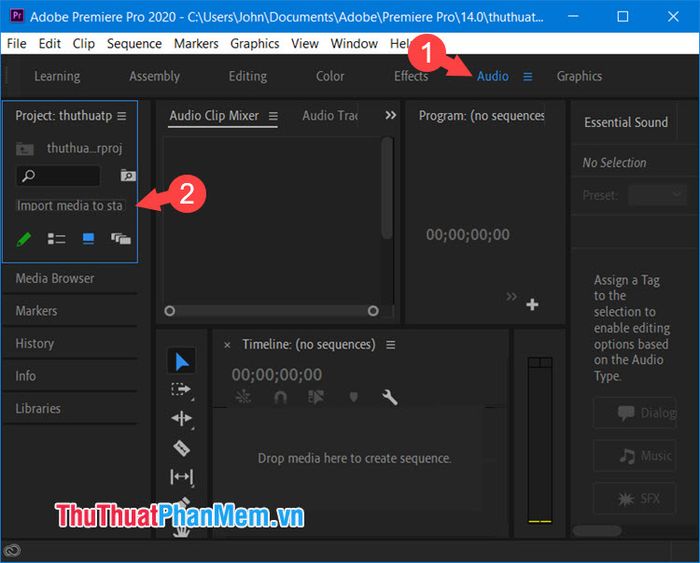The width and height of the screenshot is (700, 563).
Task: Open the History panel
Action: (x=34, y=343)
